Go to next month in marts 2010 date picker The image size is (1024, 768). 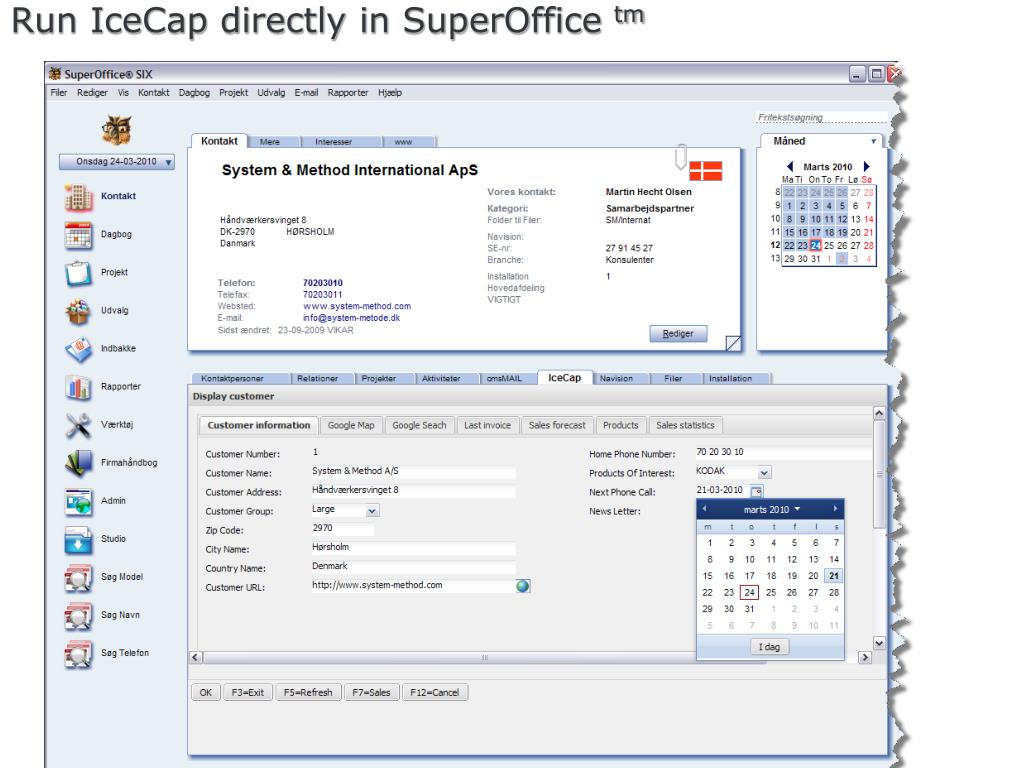(x=835, y=509)
